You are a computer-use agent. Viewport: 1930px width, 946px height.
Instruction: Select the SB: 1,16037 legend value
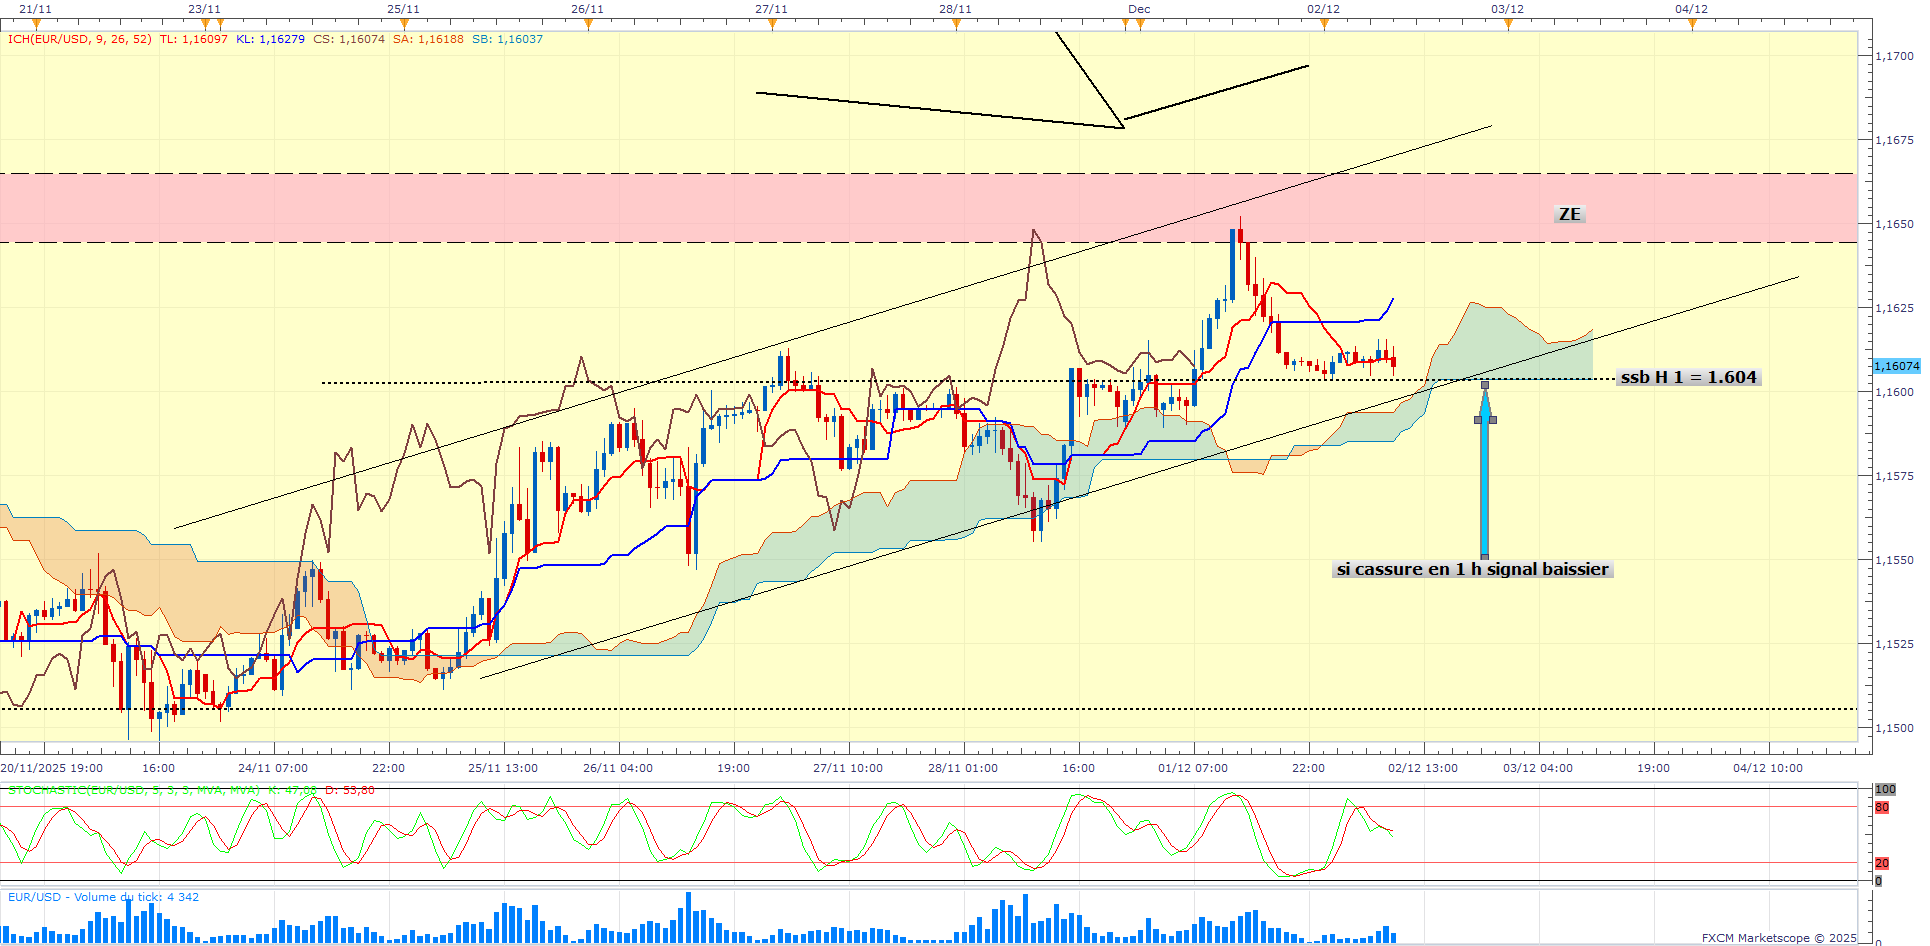click(x=507, y=39)
